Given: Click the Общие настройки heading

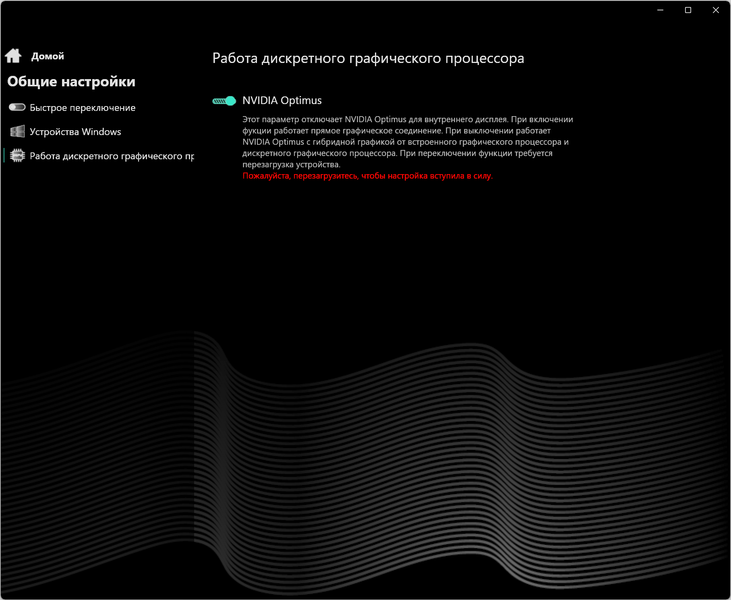Looking at the screenshot, I should pos(71,82).
